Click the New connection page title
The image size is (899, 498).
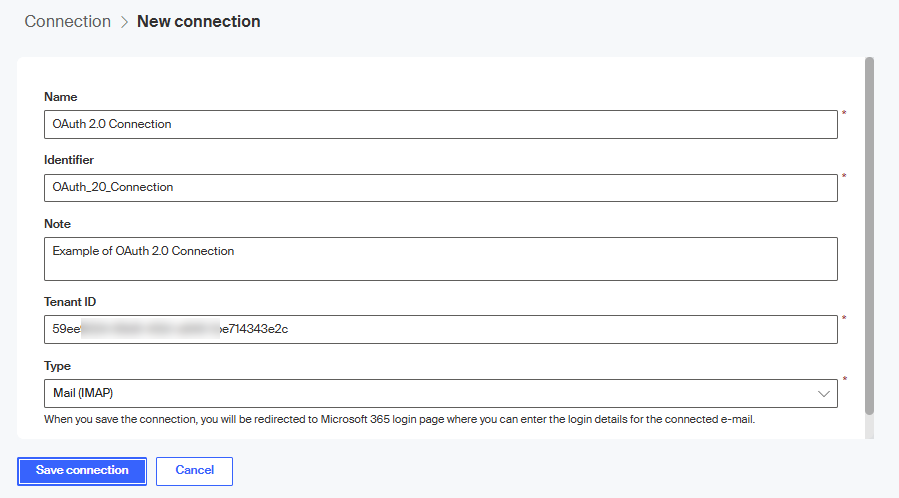pyautogui.click(x=198, y=22)
